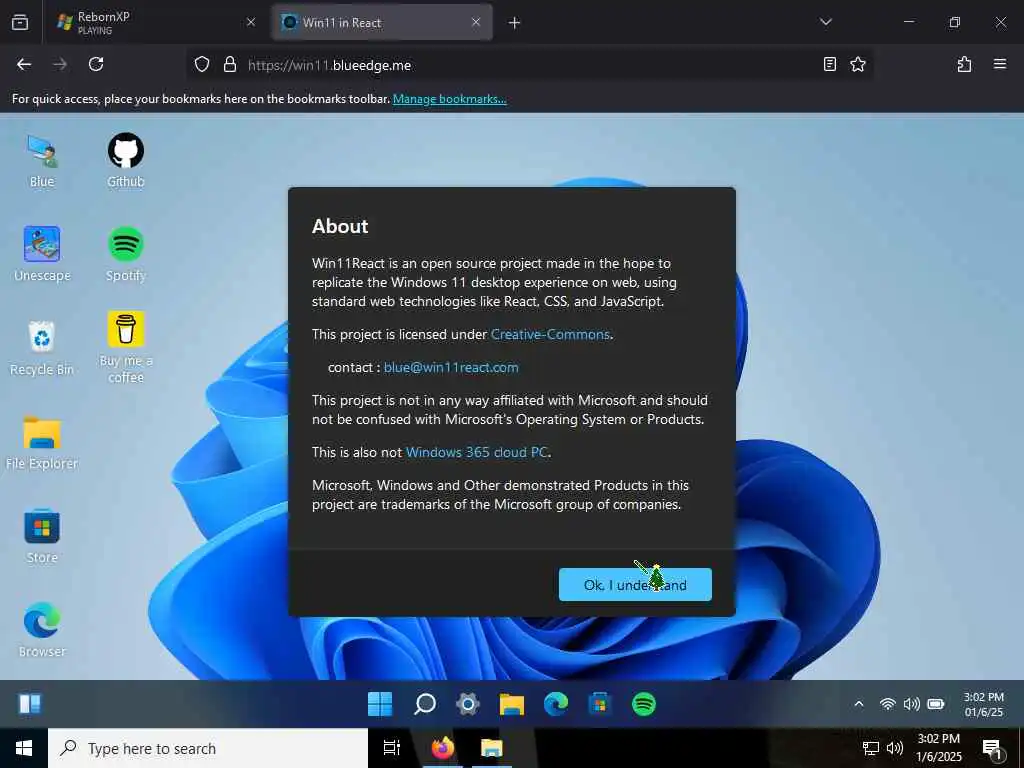This screenshot has height=768, width=1024.
Task: Click the tracking protection shield icon
Action: (202, 65)
